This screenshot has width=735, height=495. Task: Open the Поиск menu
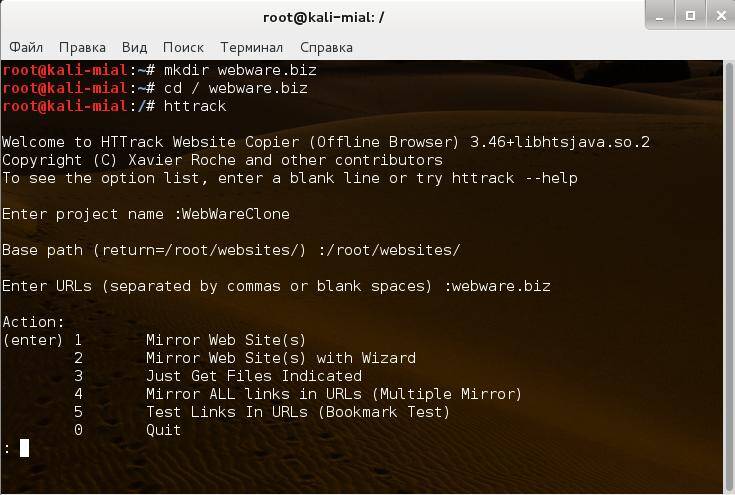click(183, 47)
